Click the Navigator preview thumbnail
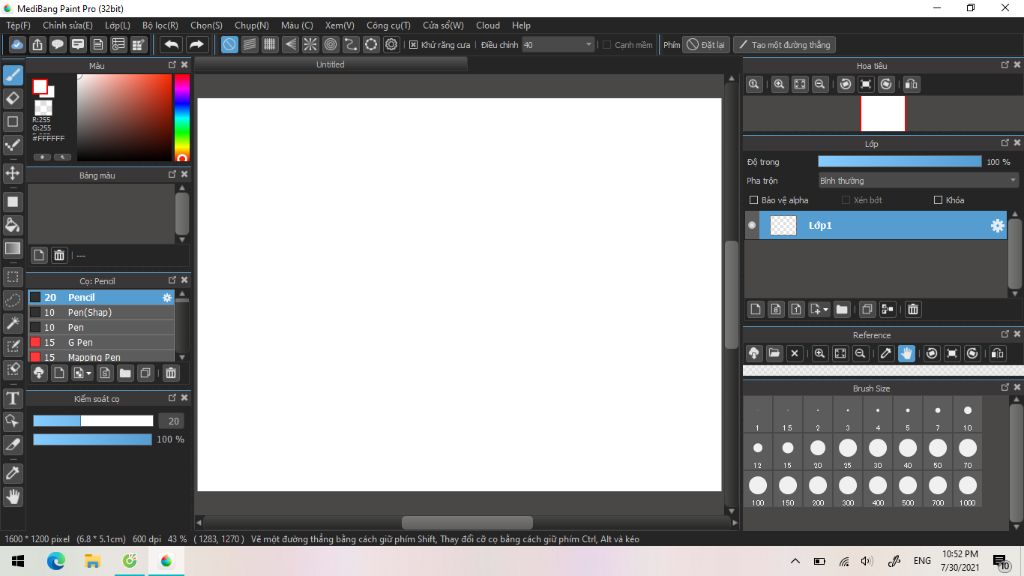The height and width of the screenshot is (576, 1024). [x=882, y=113]
